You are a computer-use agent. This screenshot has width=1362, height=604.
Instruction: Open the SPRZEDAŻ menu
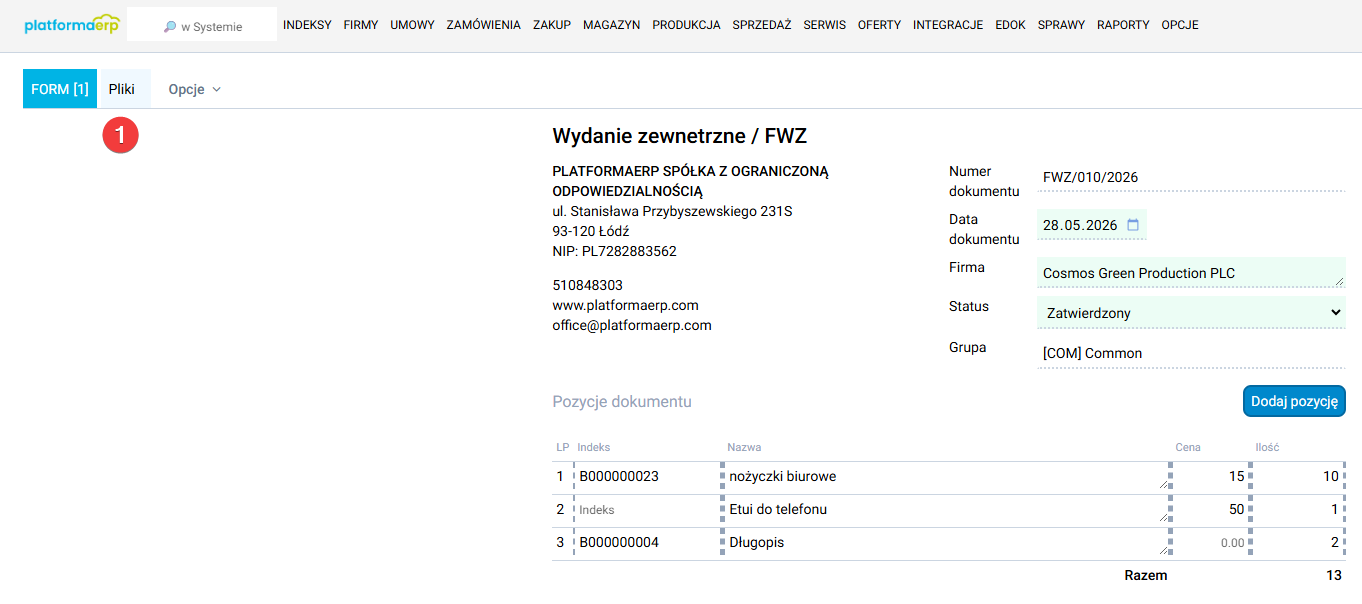click(762, 25)
